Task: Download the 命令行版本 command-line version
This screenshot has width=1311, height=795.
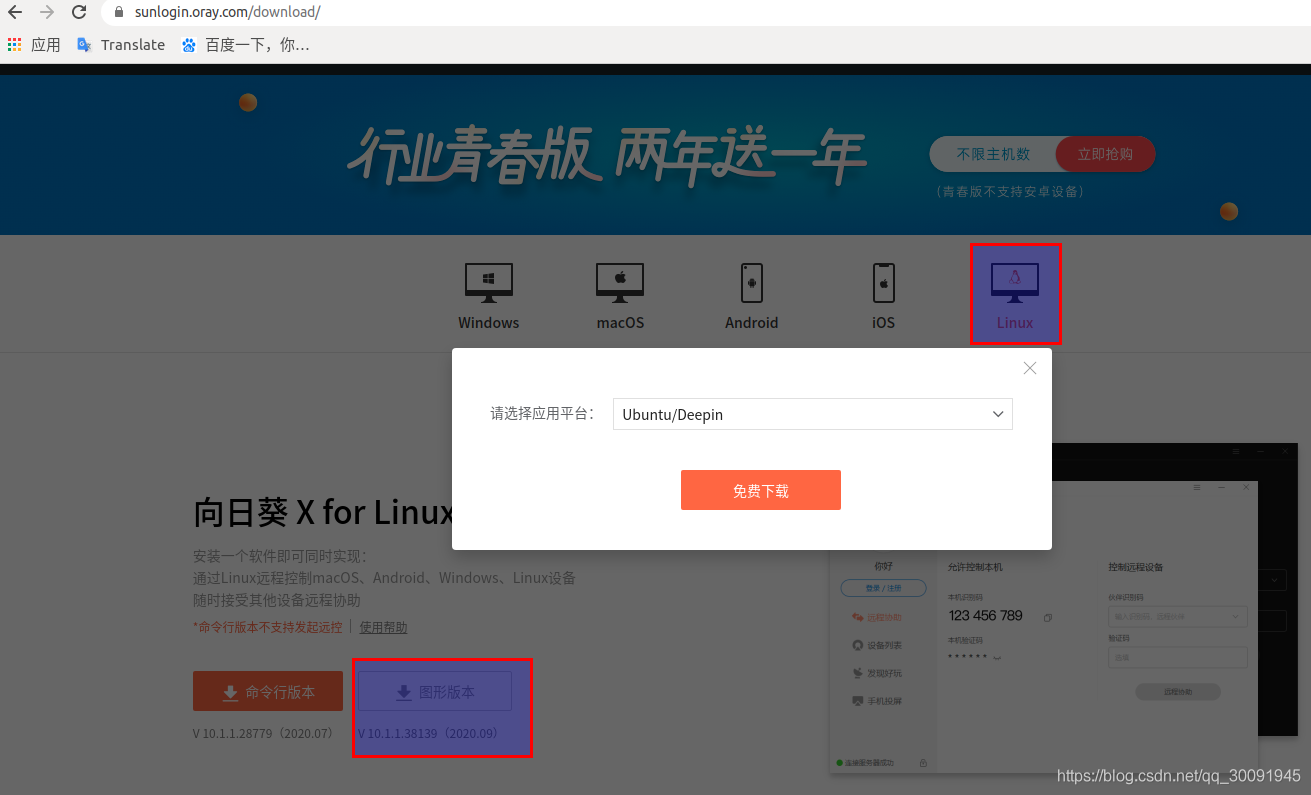Action: point(268,691)
